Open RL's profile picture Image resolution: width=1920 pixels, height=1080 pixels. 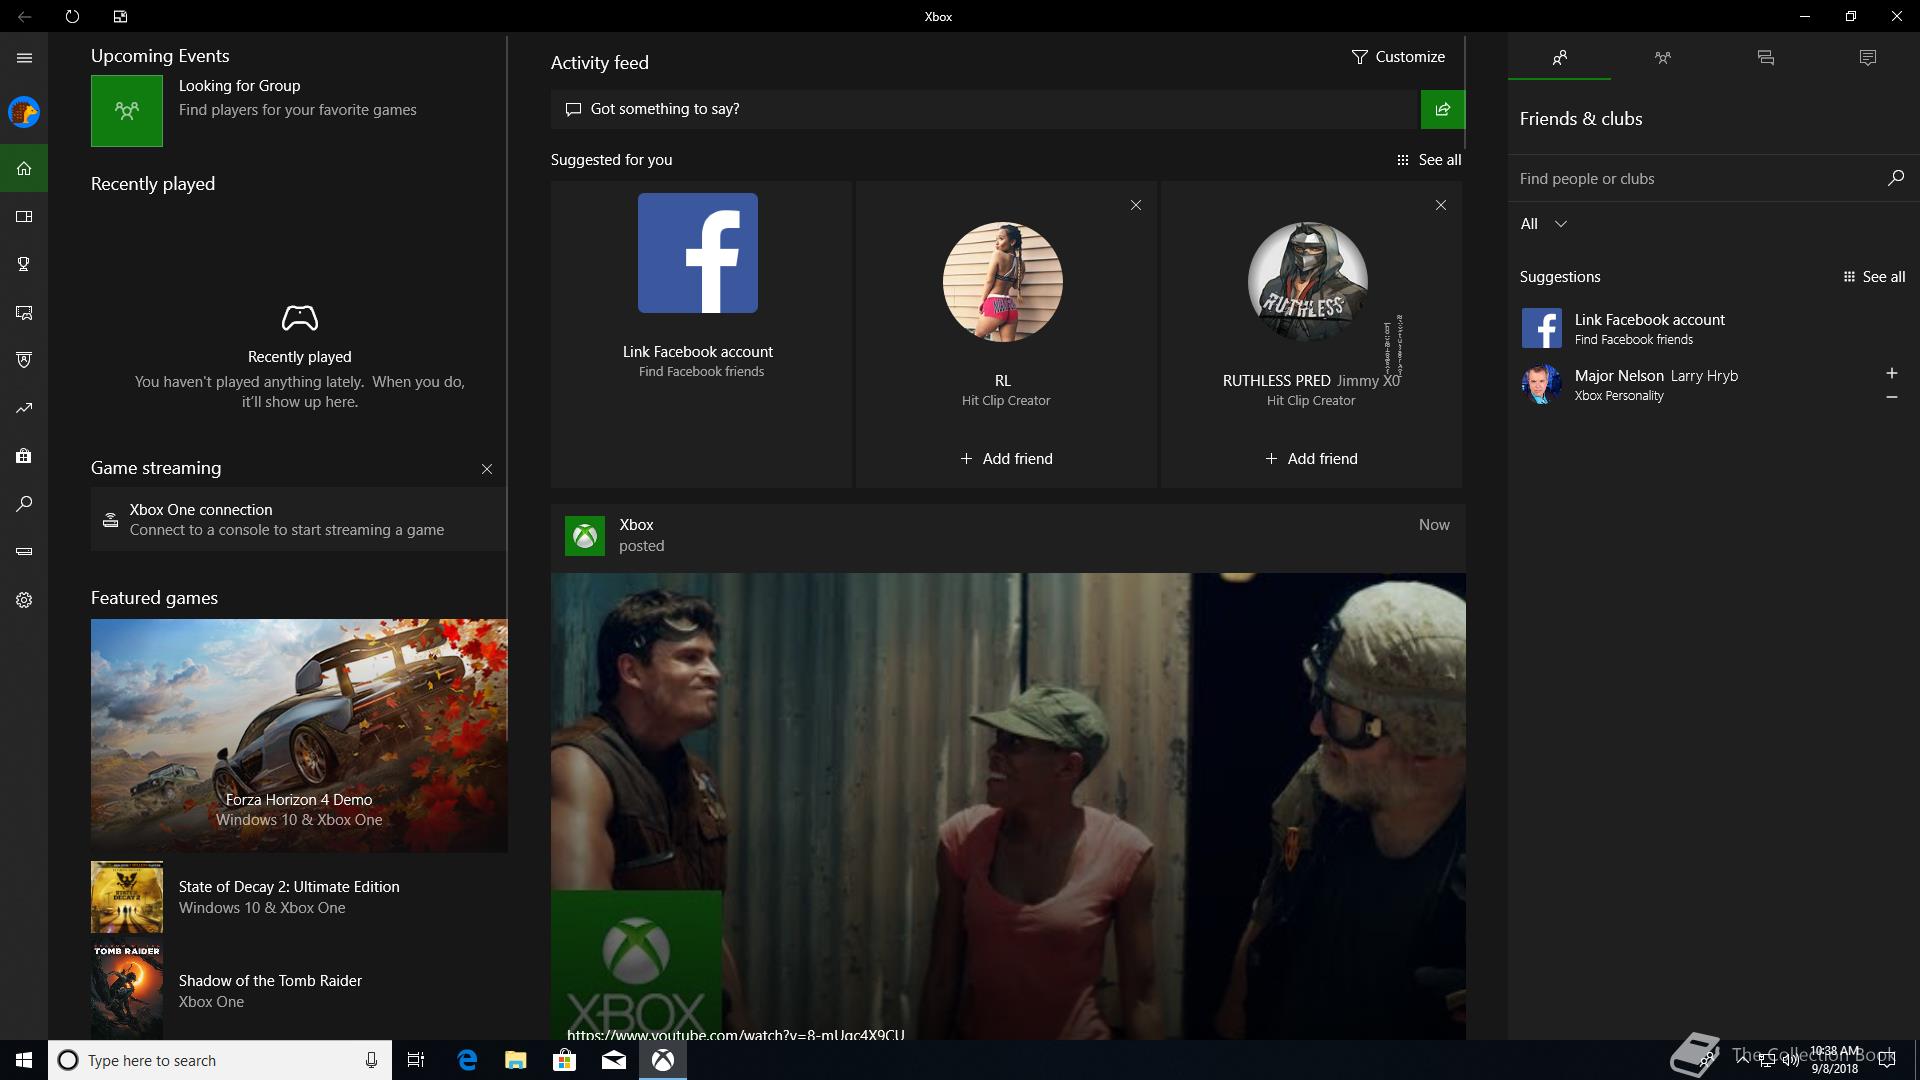coord(1003,282)
